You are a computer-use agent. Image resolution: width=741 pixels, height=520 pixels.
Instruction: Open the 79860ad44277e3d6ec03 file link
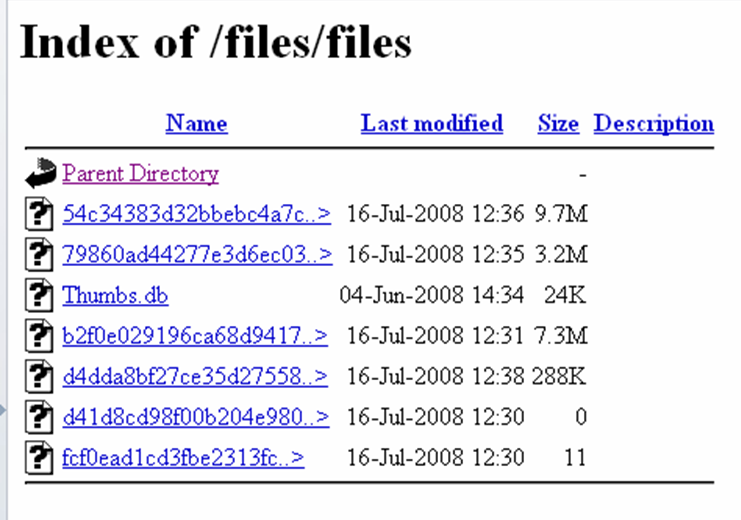coord(197,254)
